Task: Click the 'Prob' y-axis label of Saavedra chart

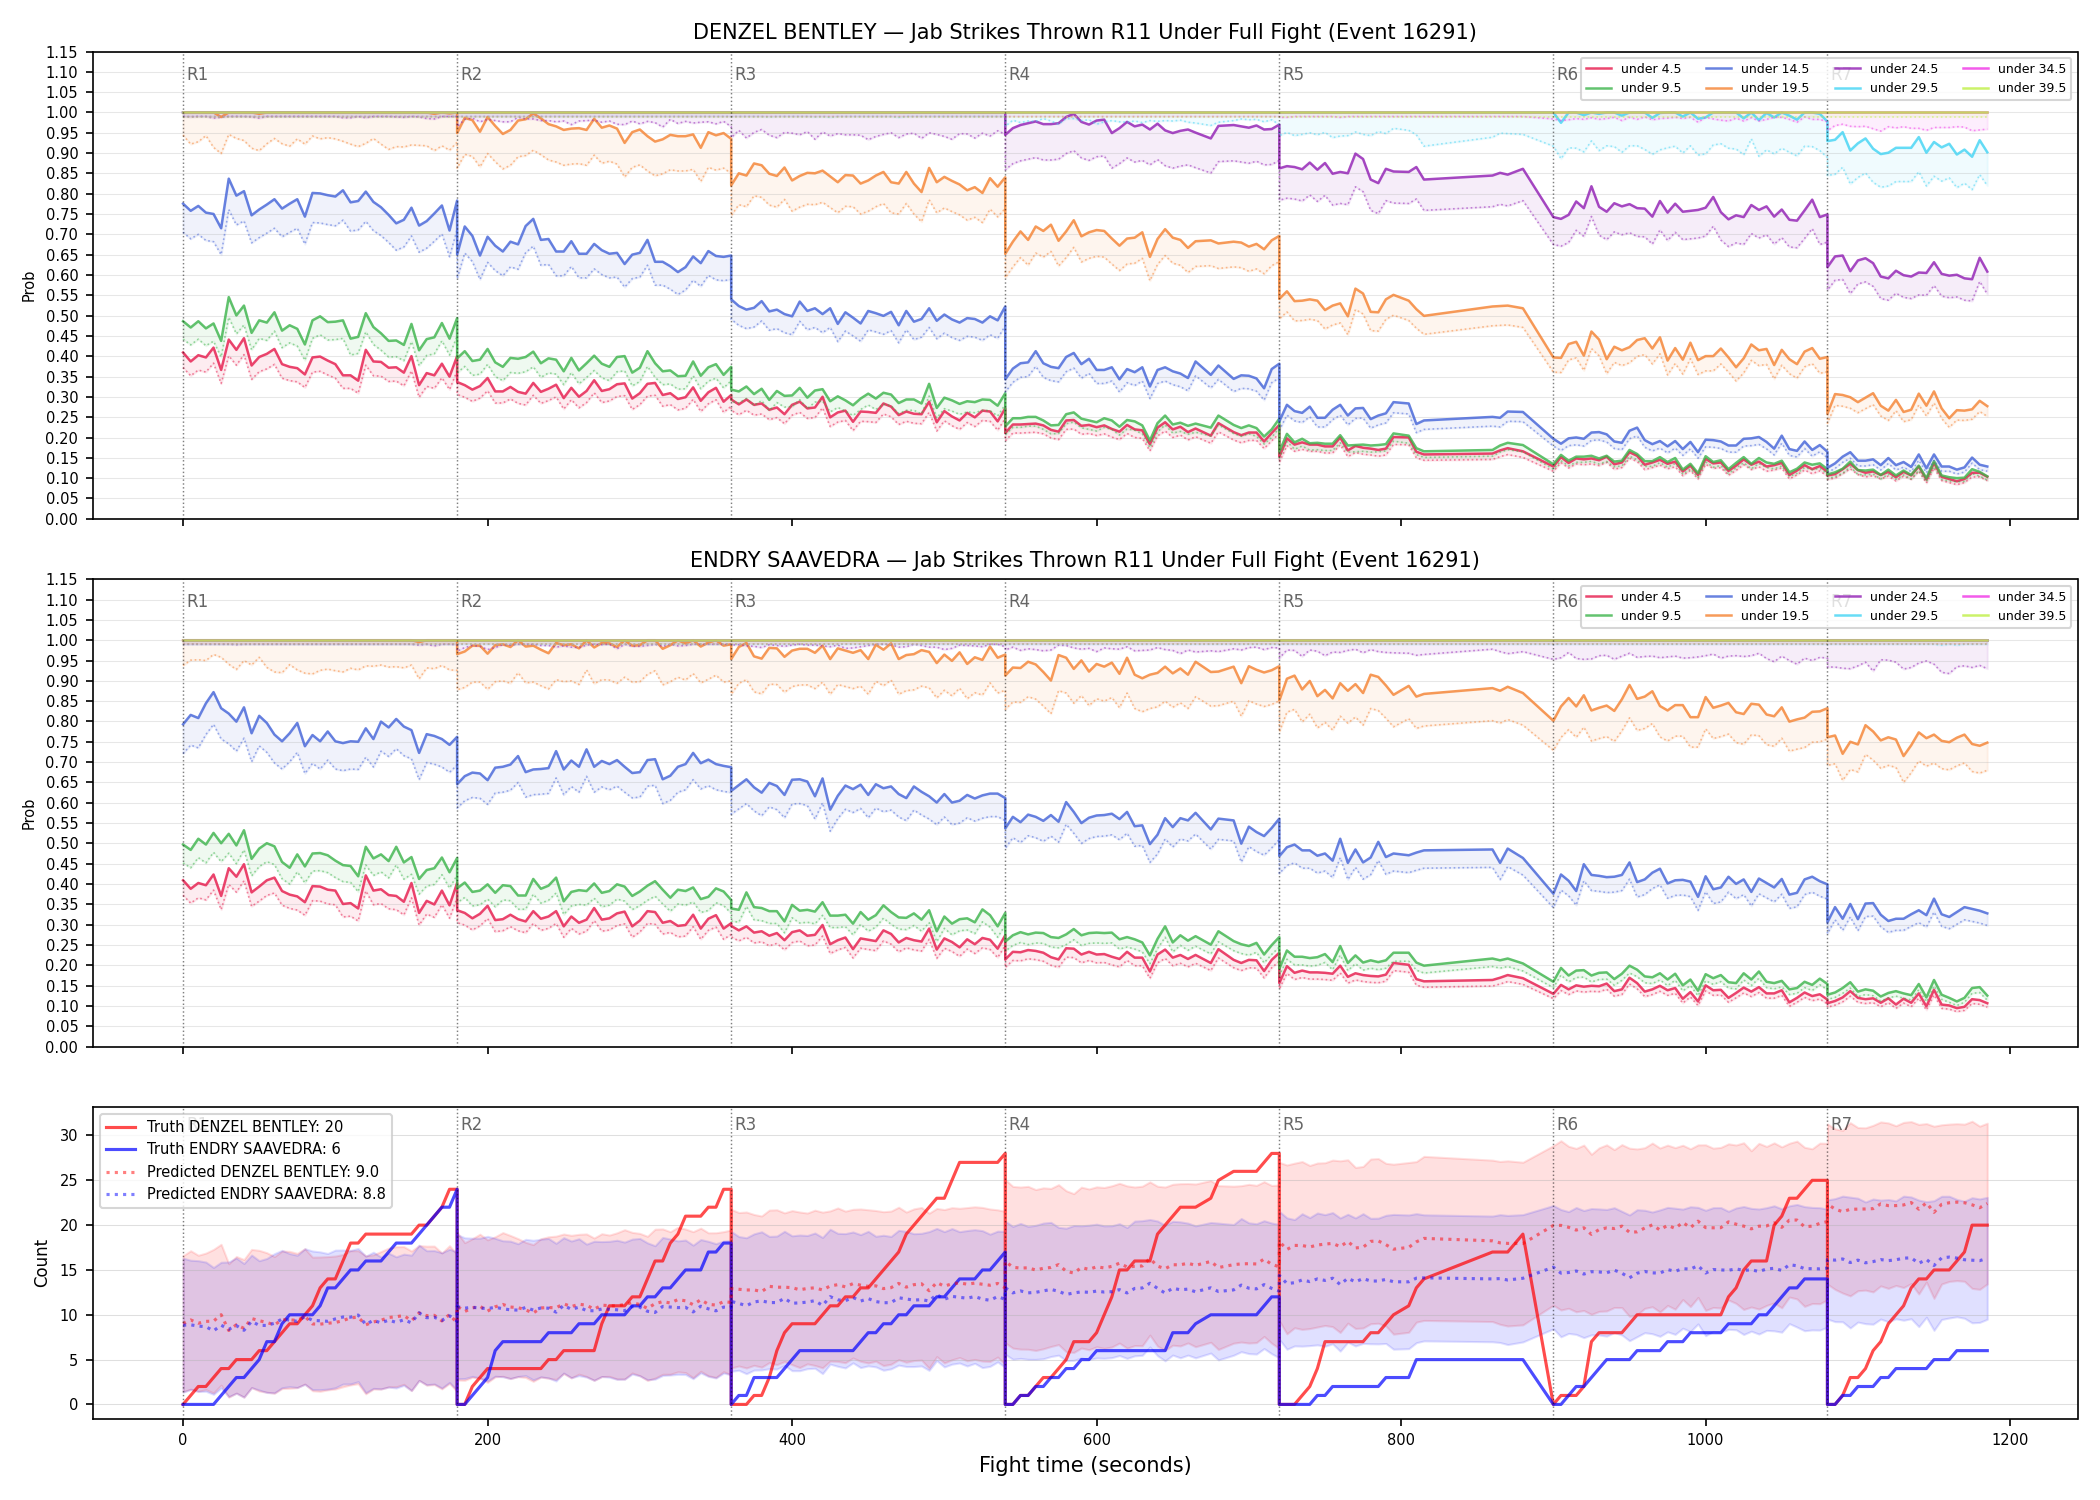Action: (x=29, y=814)
